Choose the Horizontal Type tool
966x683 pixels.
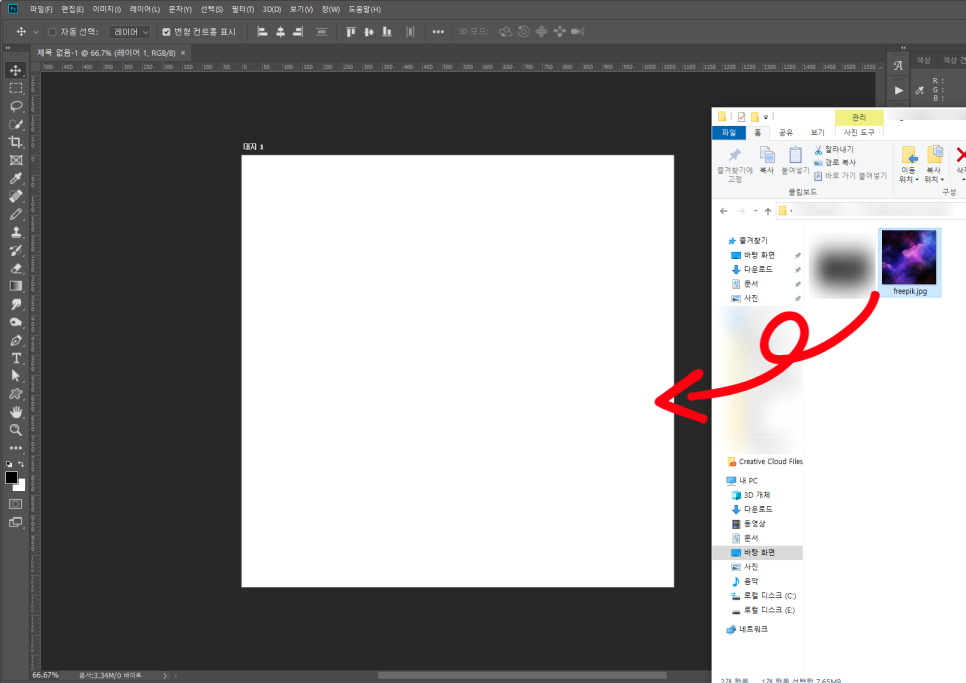click(16, 358)
